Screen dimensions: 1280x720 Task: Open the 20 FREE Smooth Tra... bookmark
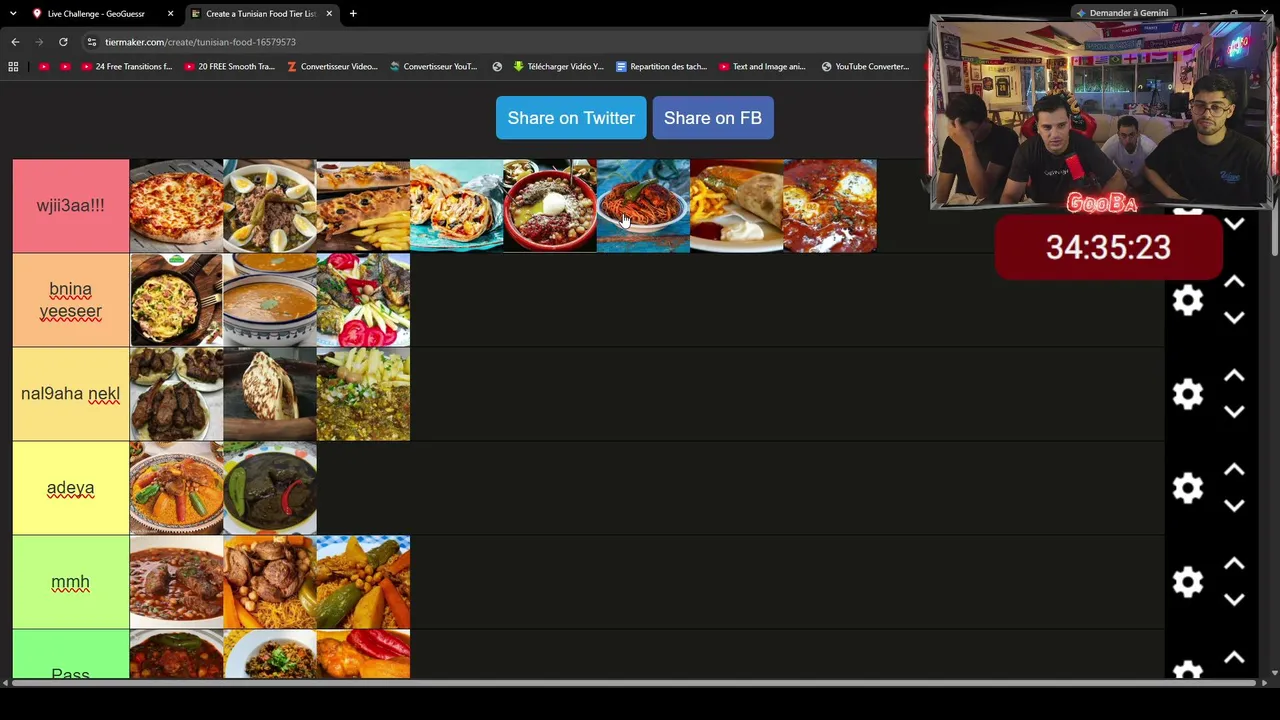[230, 67]
